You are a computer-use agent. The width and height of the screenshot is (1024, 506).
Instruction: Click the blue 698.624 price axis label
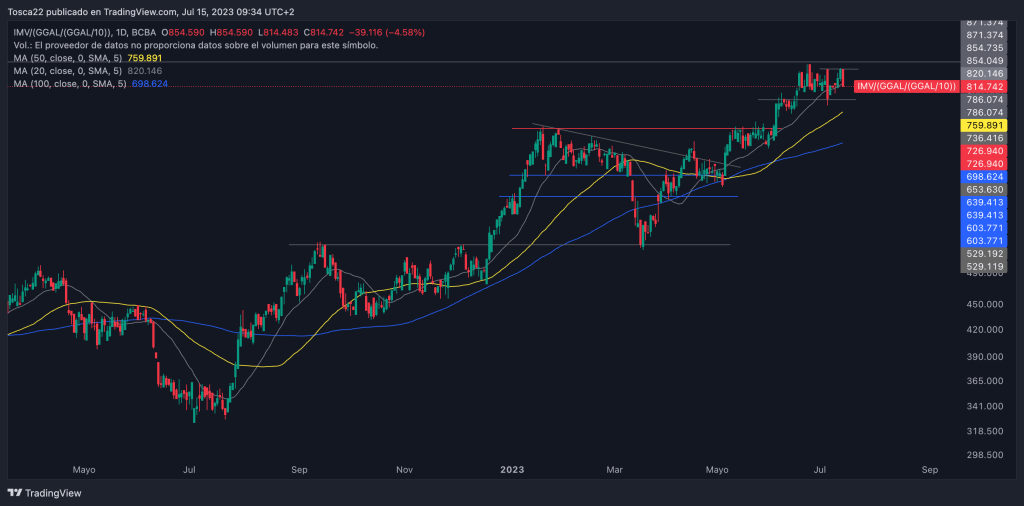[985, 176]
